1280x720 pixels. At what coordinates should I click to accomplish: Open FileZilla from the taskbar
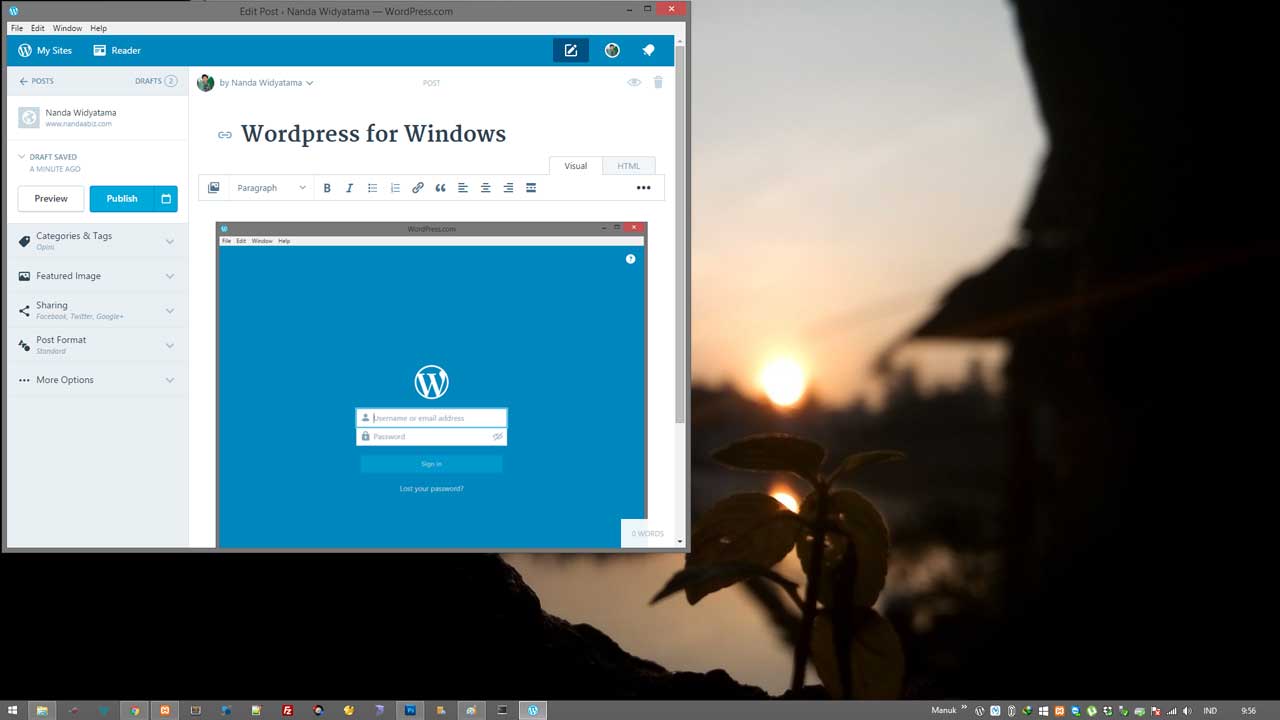(x=287, y=710)
